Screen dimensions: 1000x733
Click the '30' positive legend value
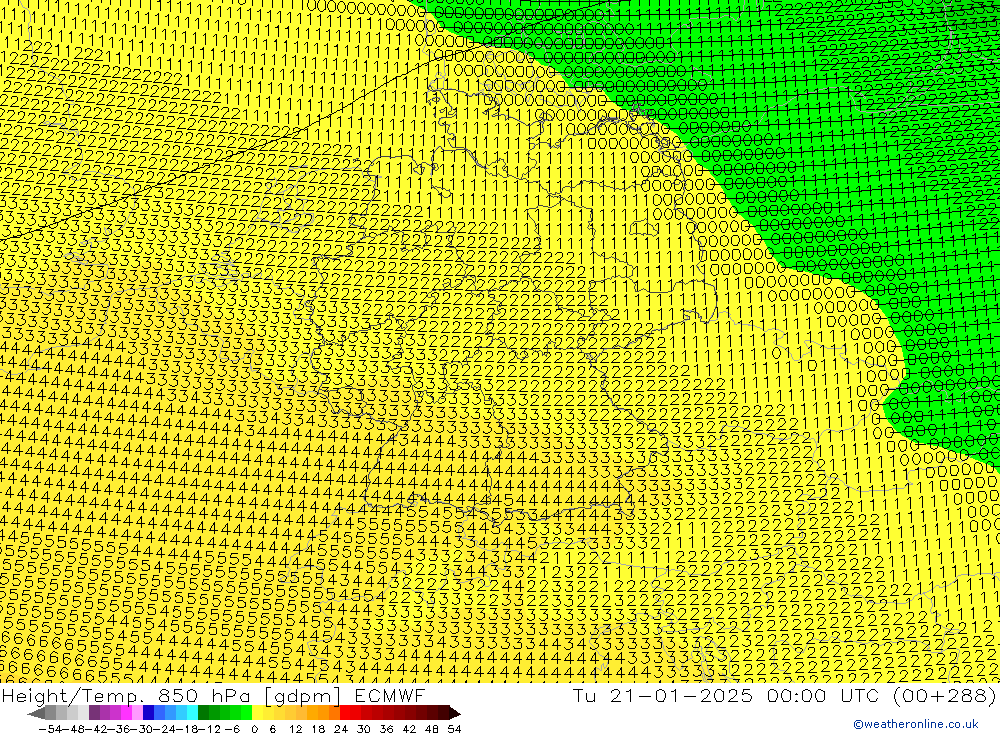(364, 729)
